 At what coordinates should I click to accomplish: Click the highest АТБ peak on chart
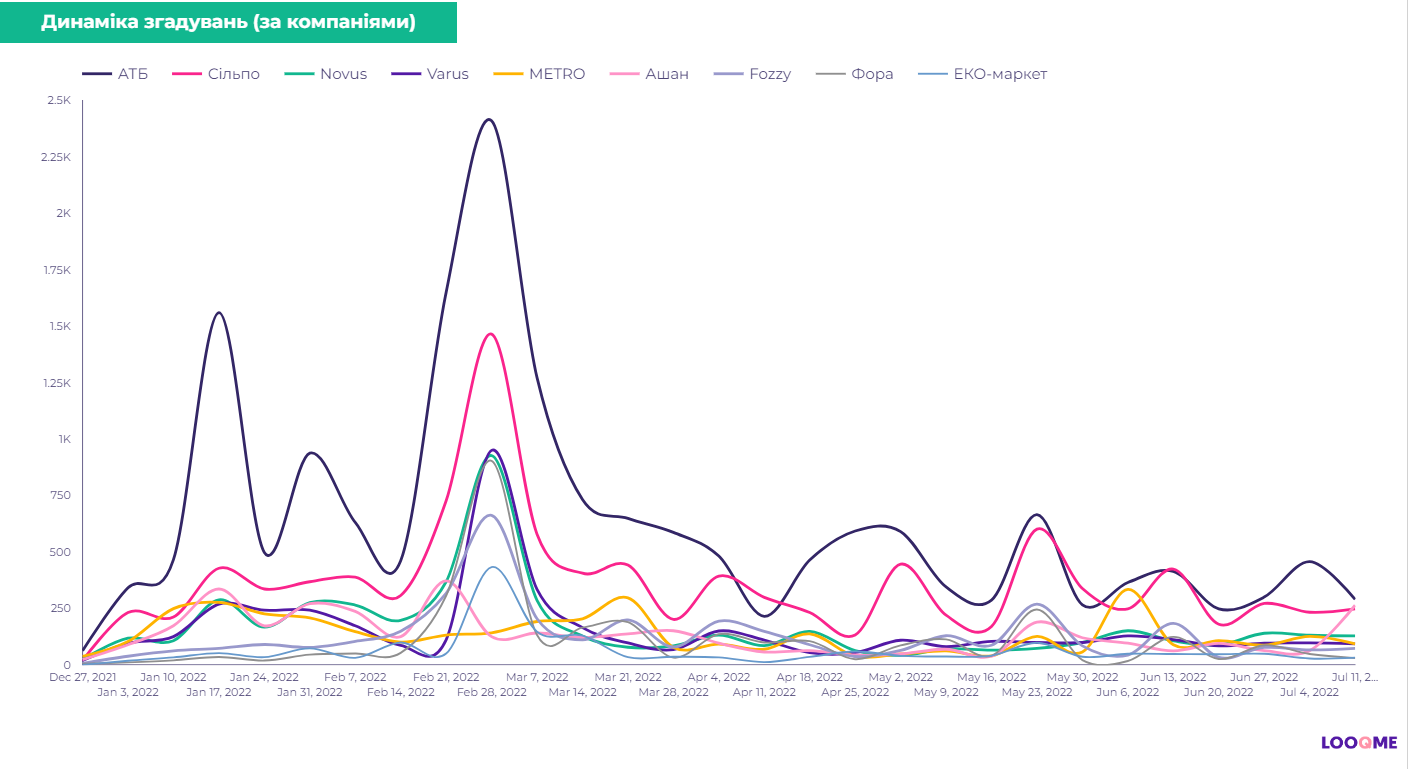[x=488, y=120]
